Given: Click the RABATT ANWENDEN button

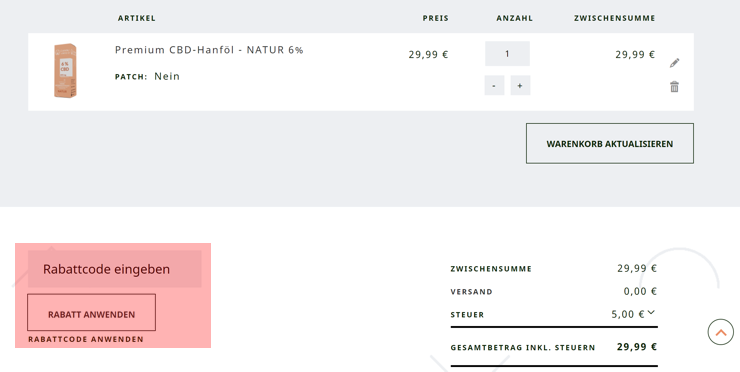Looking at the screenshot, I should click(x=92, y=313).
